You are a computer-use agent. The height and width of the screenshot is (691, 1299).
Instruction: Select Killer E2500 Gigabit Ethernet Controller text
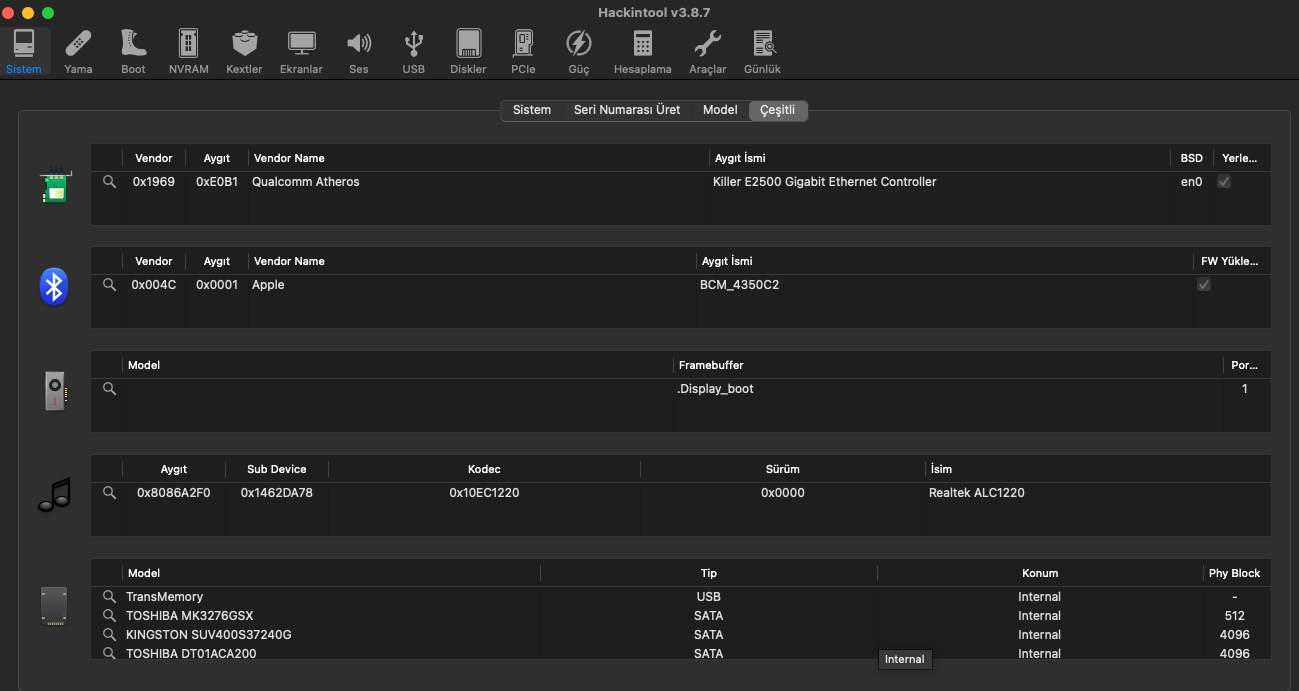coord(825,182)
